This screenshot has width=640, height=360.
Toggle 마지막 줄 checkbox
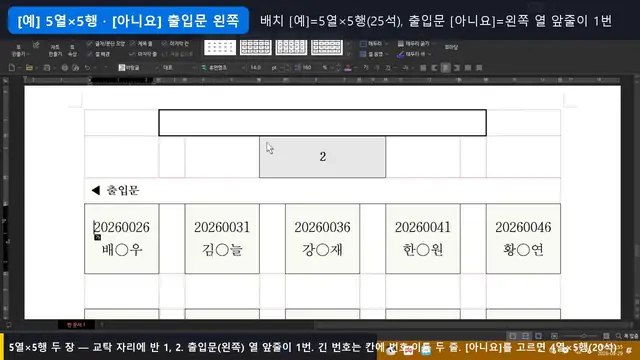click(x=132, y=54)
